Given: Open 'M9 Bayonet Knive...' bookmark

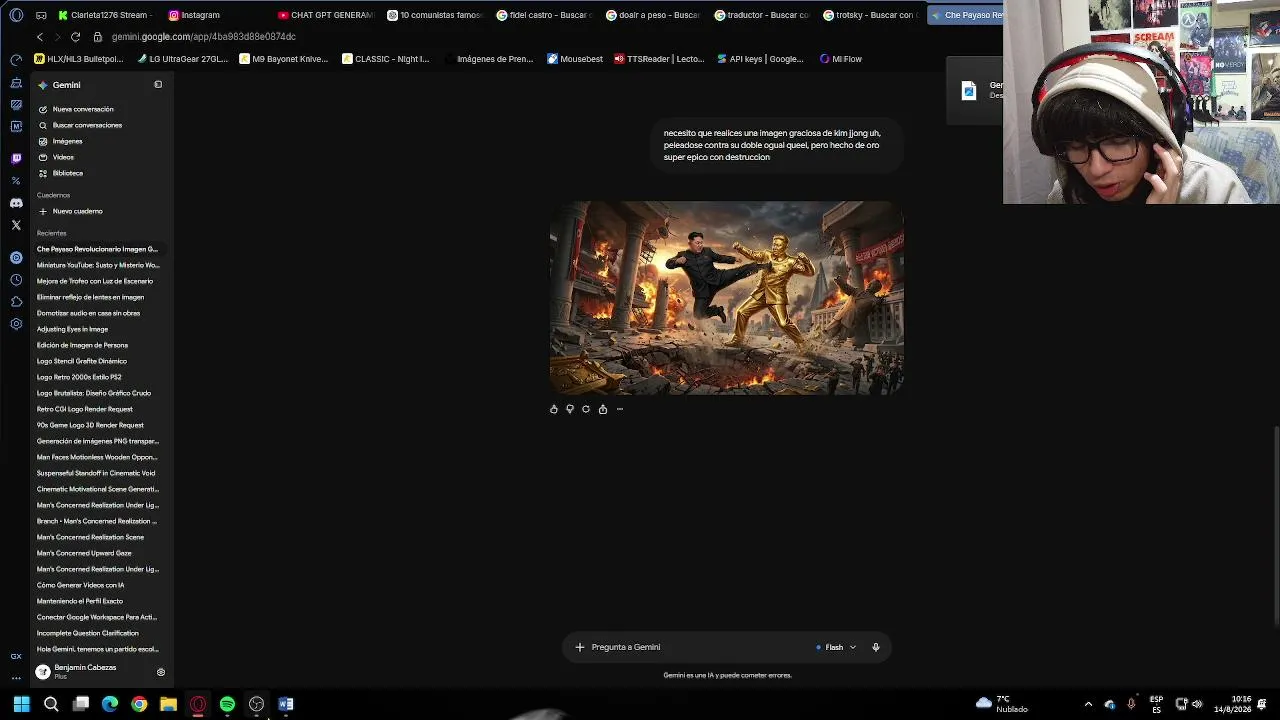Looking at the screenshot, I should pyautogui.click(x=284, y=59).
